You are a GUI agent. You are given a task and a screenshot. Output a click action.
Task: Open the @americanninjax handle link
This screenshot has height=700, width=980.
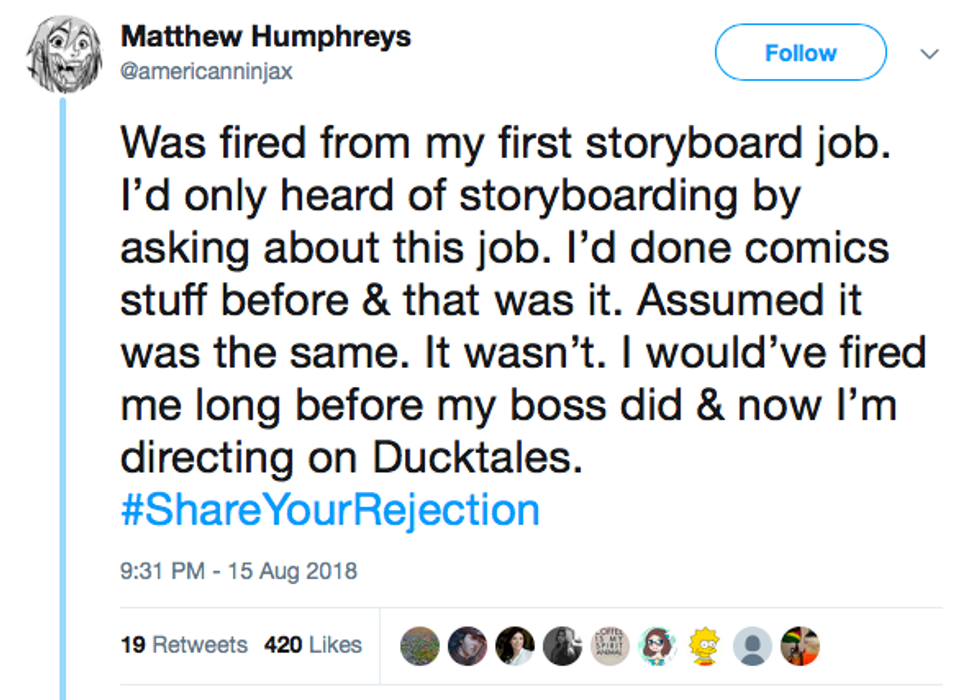pos(206,73)
